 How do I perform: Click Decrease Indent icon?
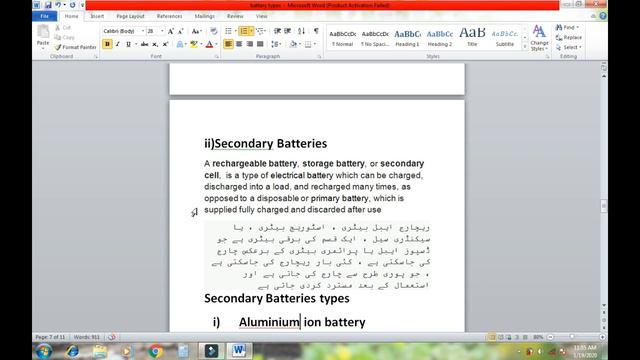pyautogui.click(x=277, y=31)
